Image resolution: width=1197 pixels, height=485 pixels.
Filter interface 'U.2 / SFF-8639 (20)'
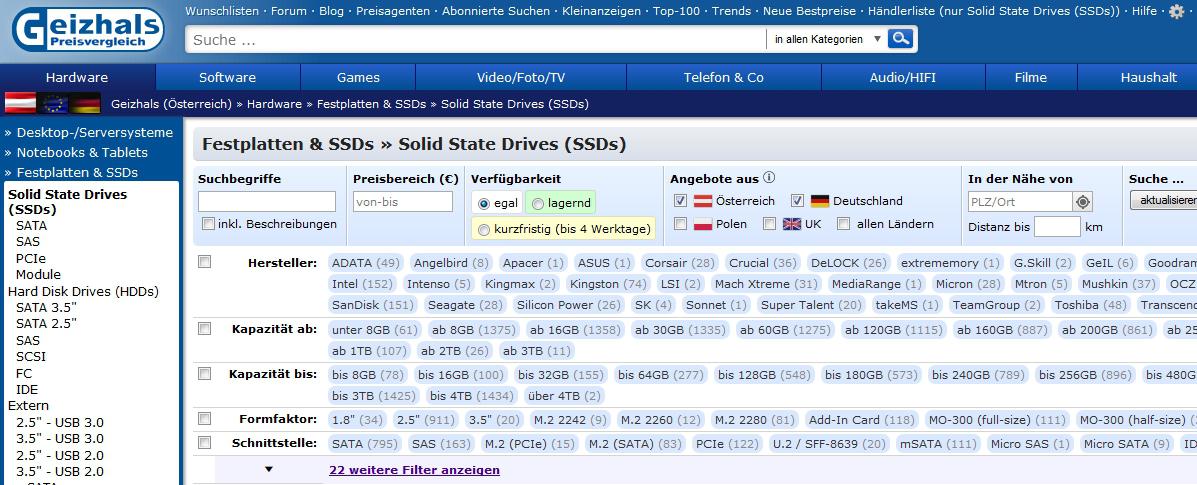[x=831, y=444]
